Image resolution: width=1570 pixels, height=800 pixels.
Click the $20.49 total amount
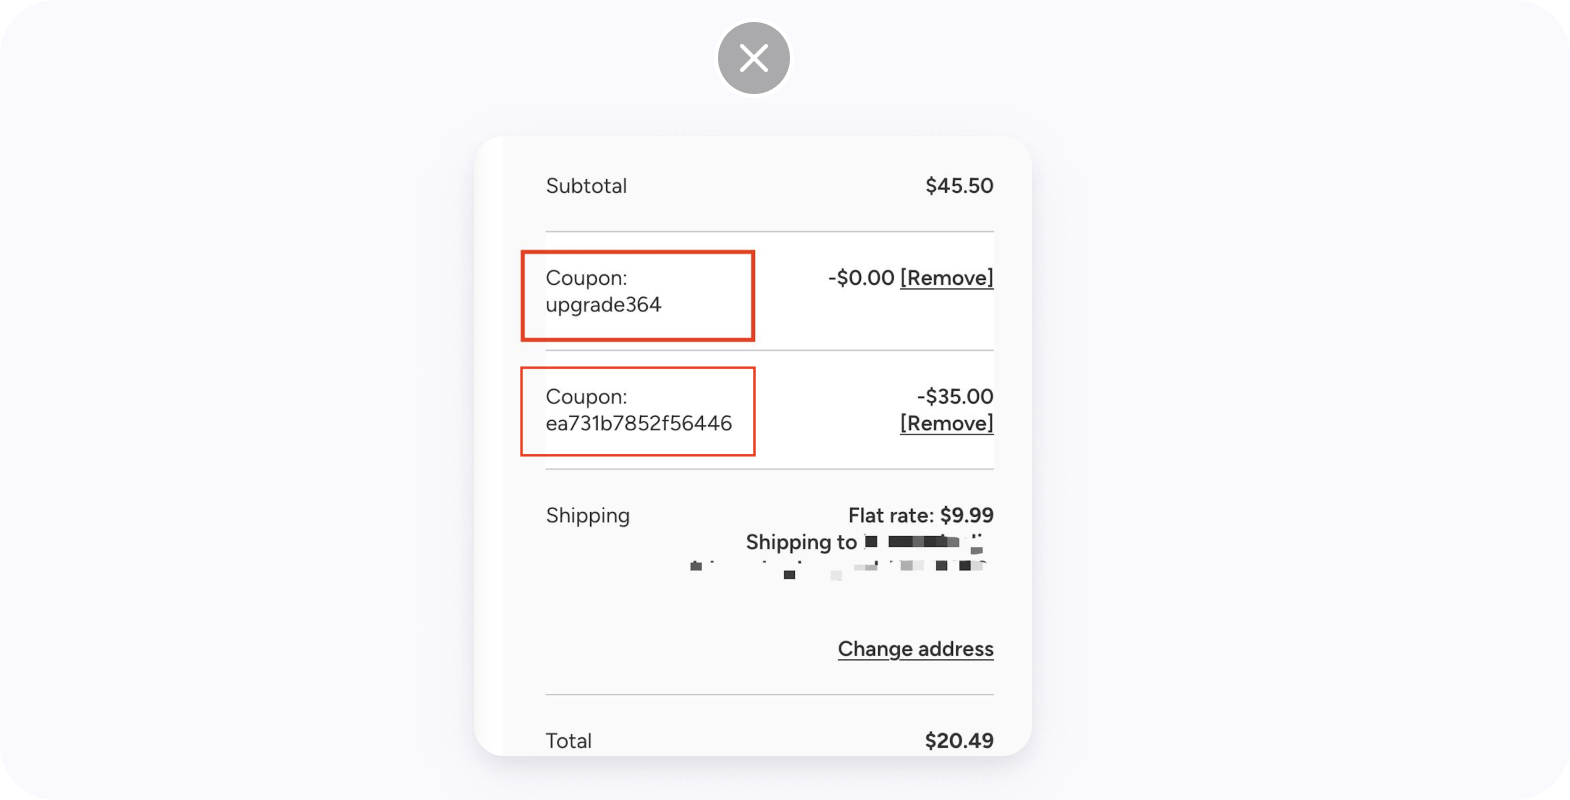958,741
